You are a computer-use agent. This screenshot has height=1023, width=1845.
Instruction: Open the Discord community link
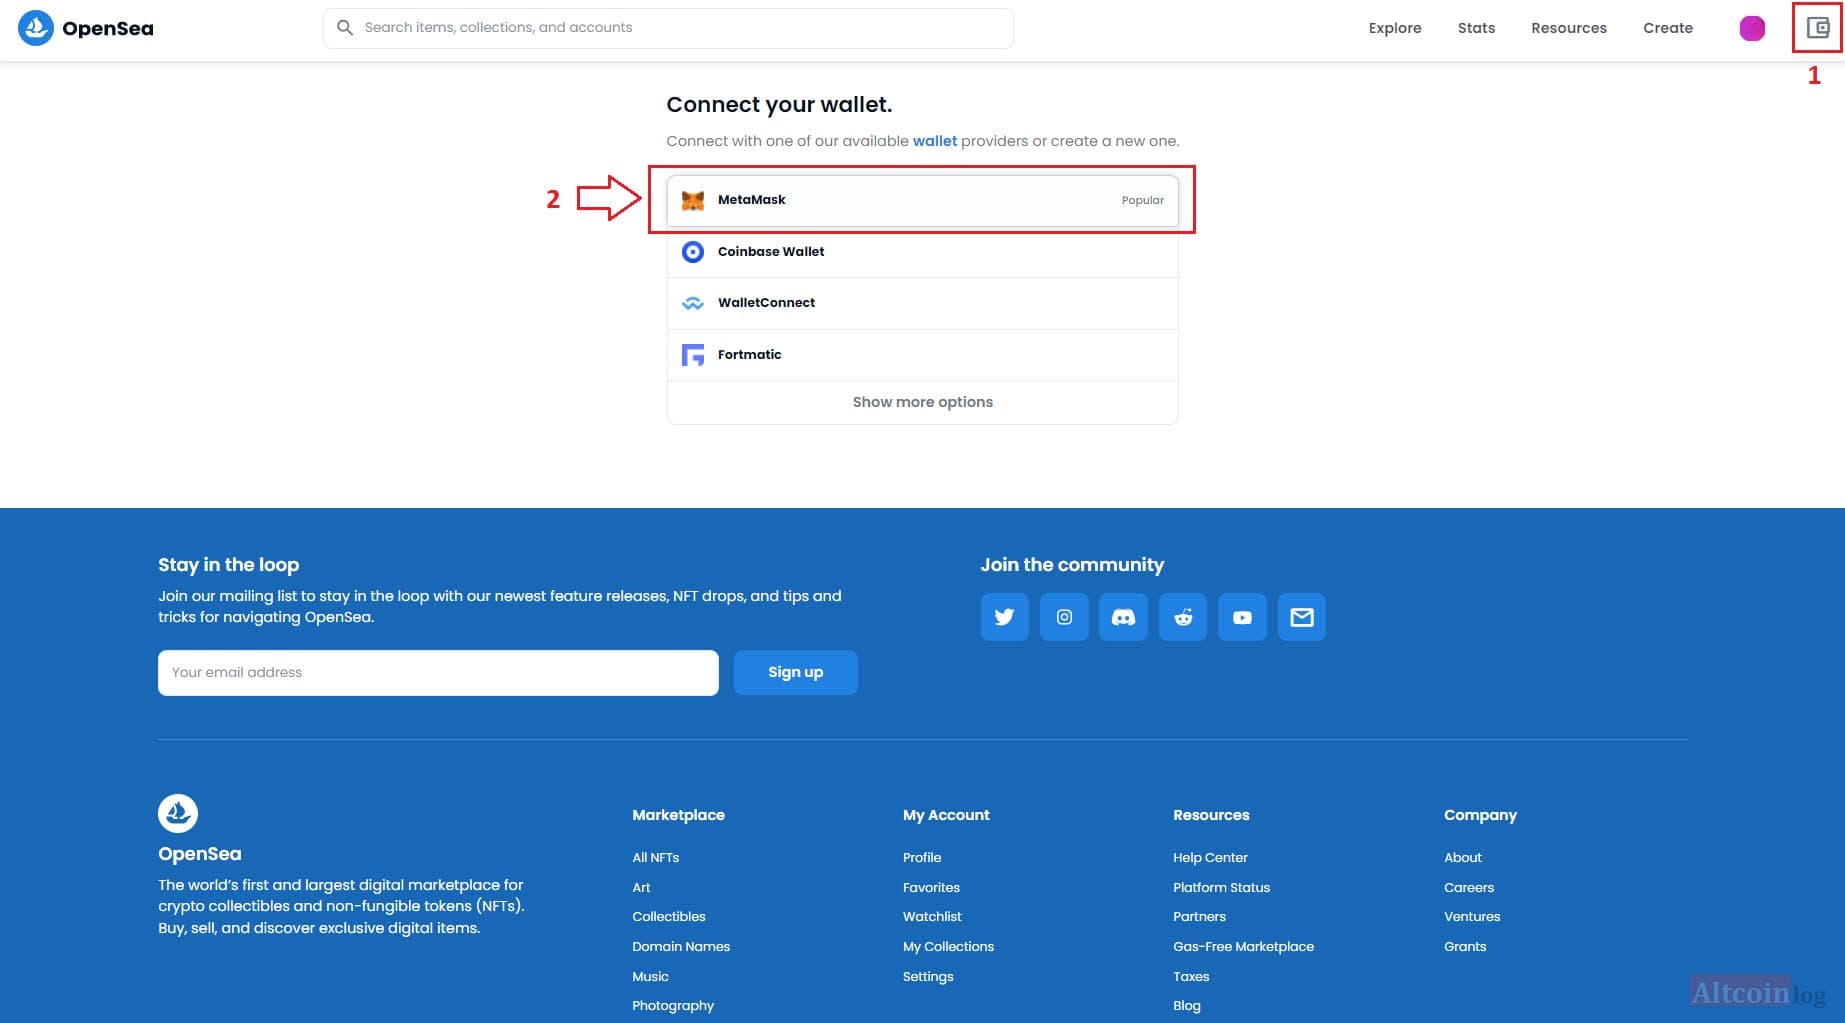pos(1123,617)
